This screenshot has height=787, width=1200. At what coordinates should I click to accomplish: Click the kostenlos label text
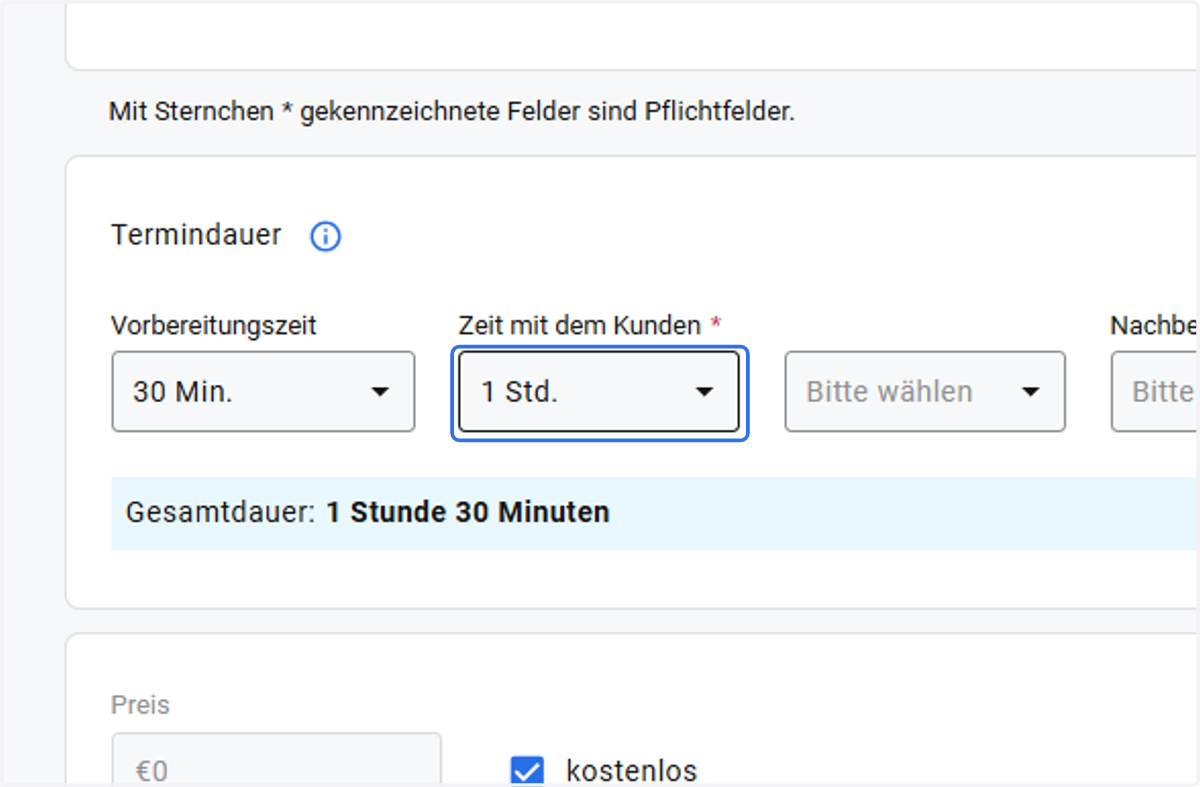click(x=632, y=771)
